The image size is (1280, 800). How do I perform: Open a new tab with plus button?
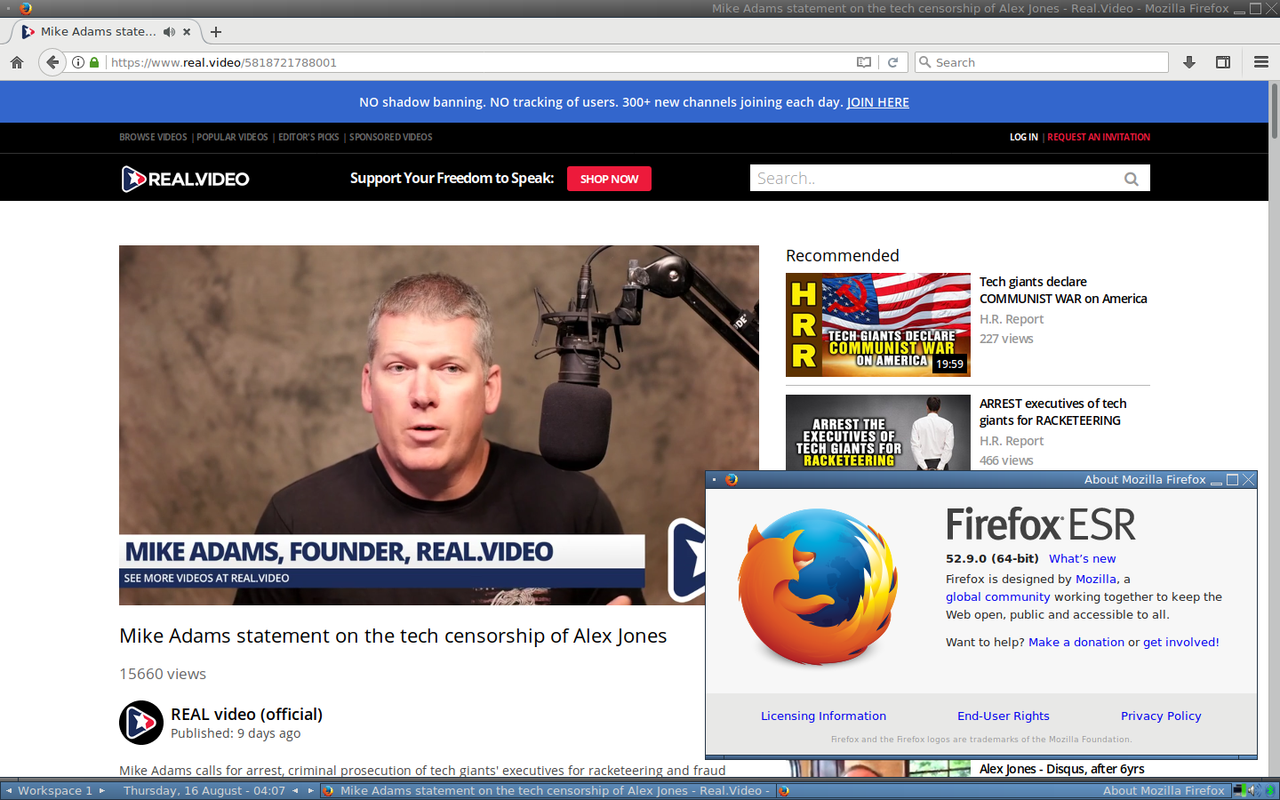pos(216,32)
